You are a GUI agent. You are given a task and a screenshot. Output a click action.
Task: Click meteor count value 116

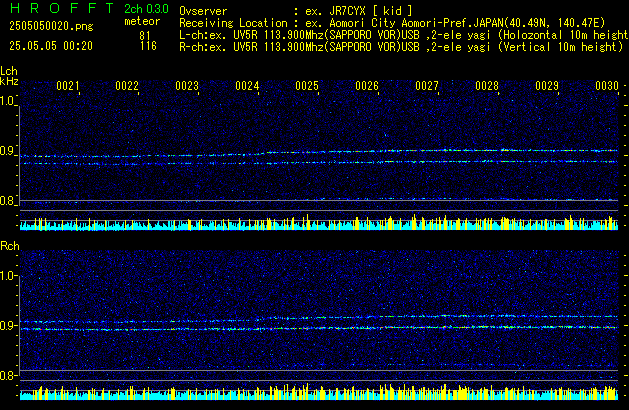(148, 46)
